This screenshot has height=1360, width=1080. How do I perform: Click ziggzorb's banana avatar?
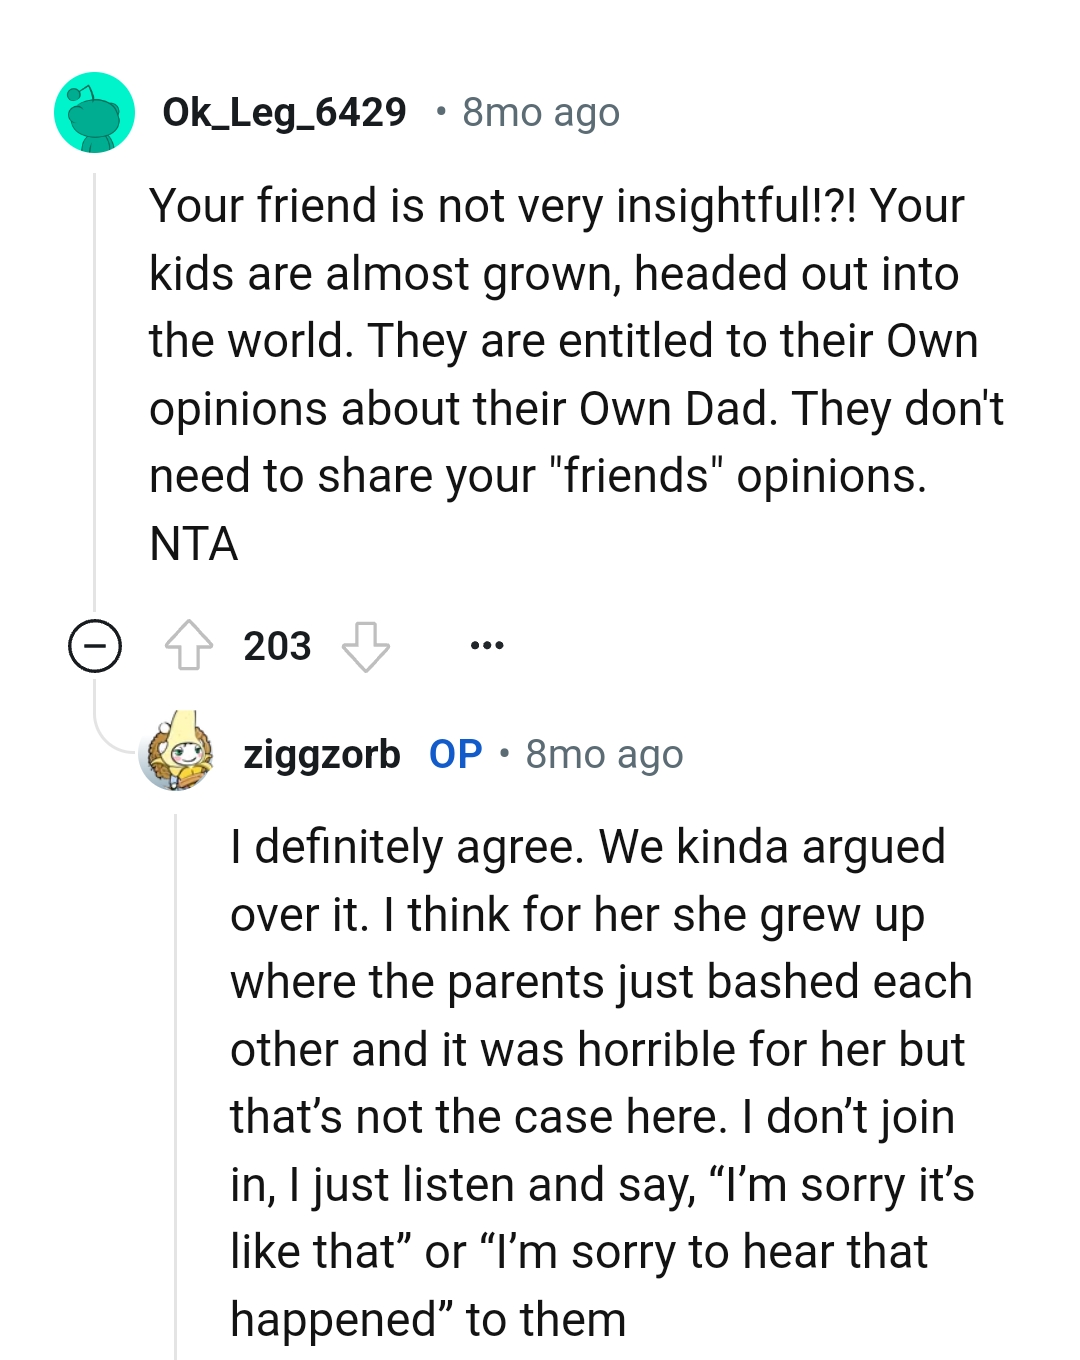177,755
